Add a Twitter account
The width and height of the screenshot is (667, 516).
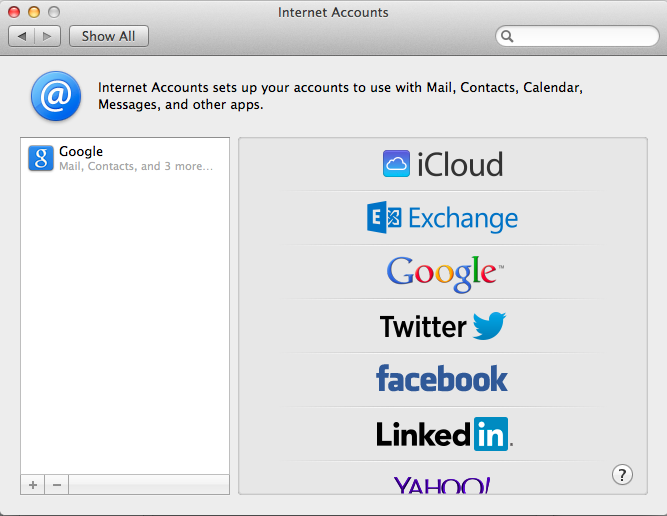click(442, 326)
